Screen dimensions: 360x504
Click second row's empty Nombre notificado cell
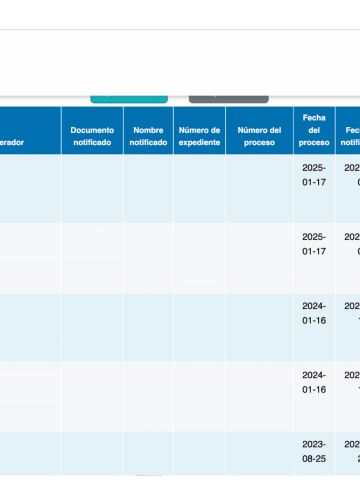pyautogui.click(x=148, y=258)
